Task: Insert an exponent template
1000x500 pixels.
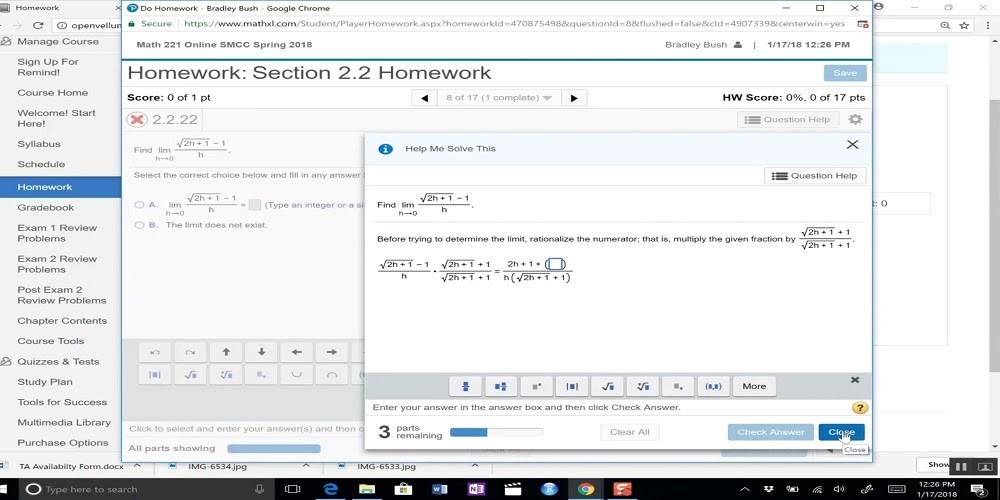Action: [536, 386]
